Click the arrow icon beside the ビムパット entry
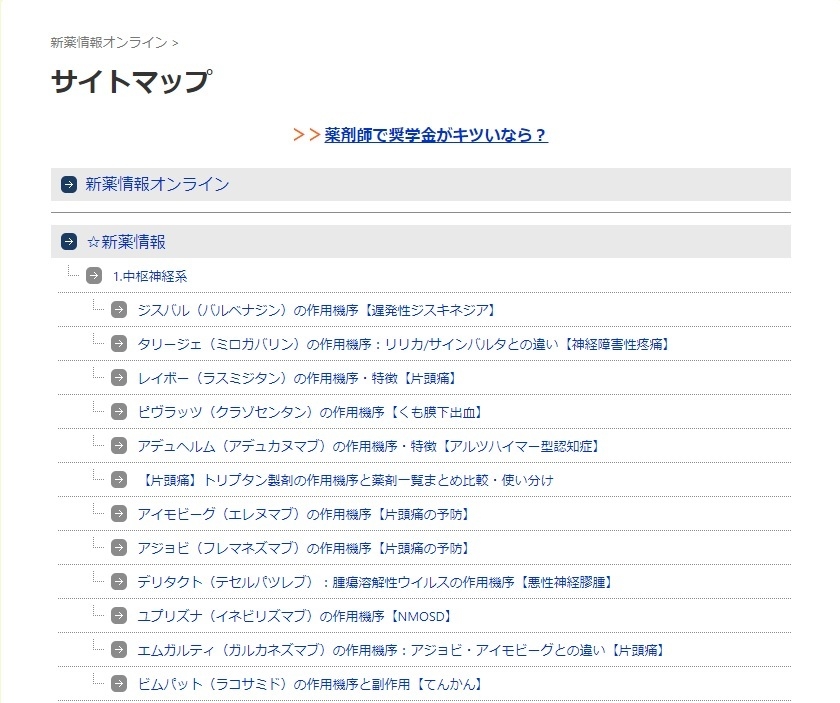The width and height of the screenshot is (840, 703). coord(119,684)
